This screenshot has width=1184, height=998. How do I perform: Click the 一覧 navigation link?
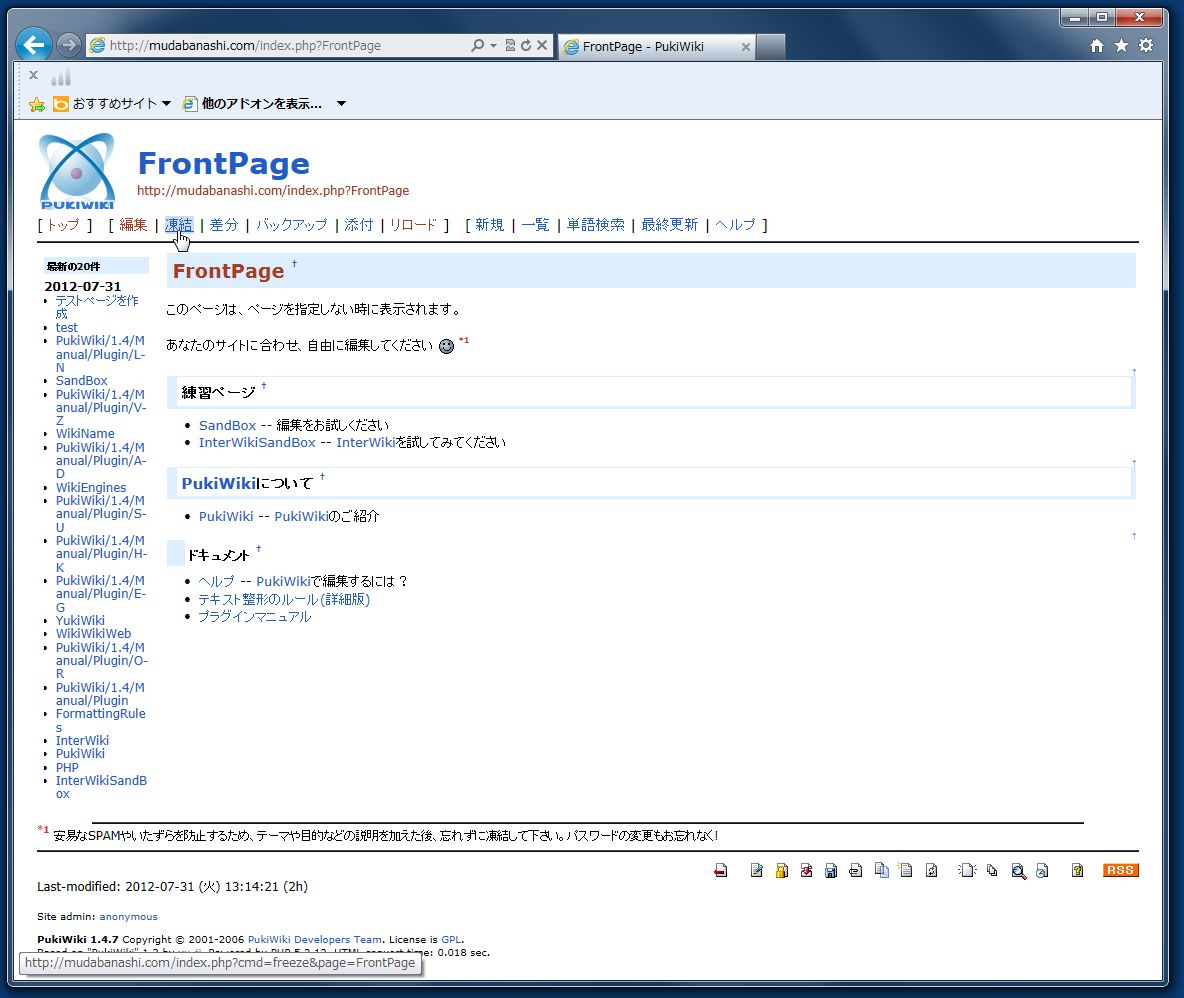pos(535,224)
